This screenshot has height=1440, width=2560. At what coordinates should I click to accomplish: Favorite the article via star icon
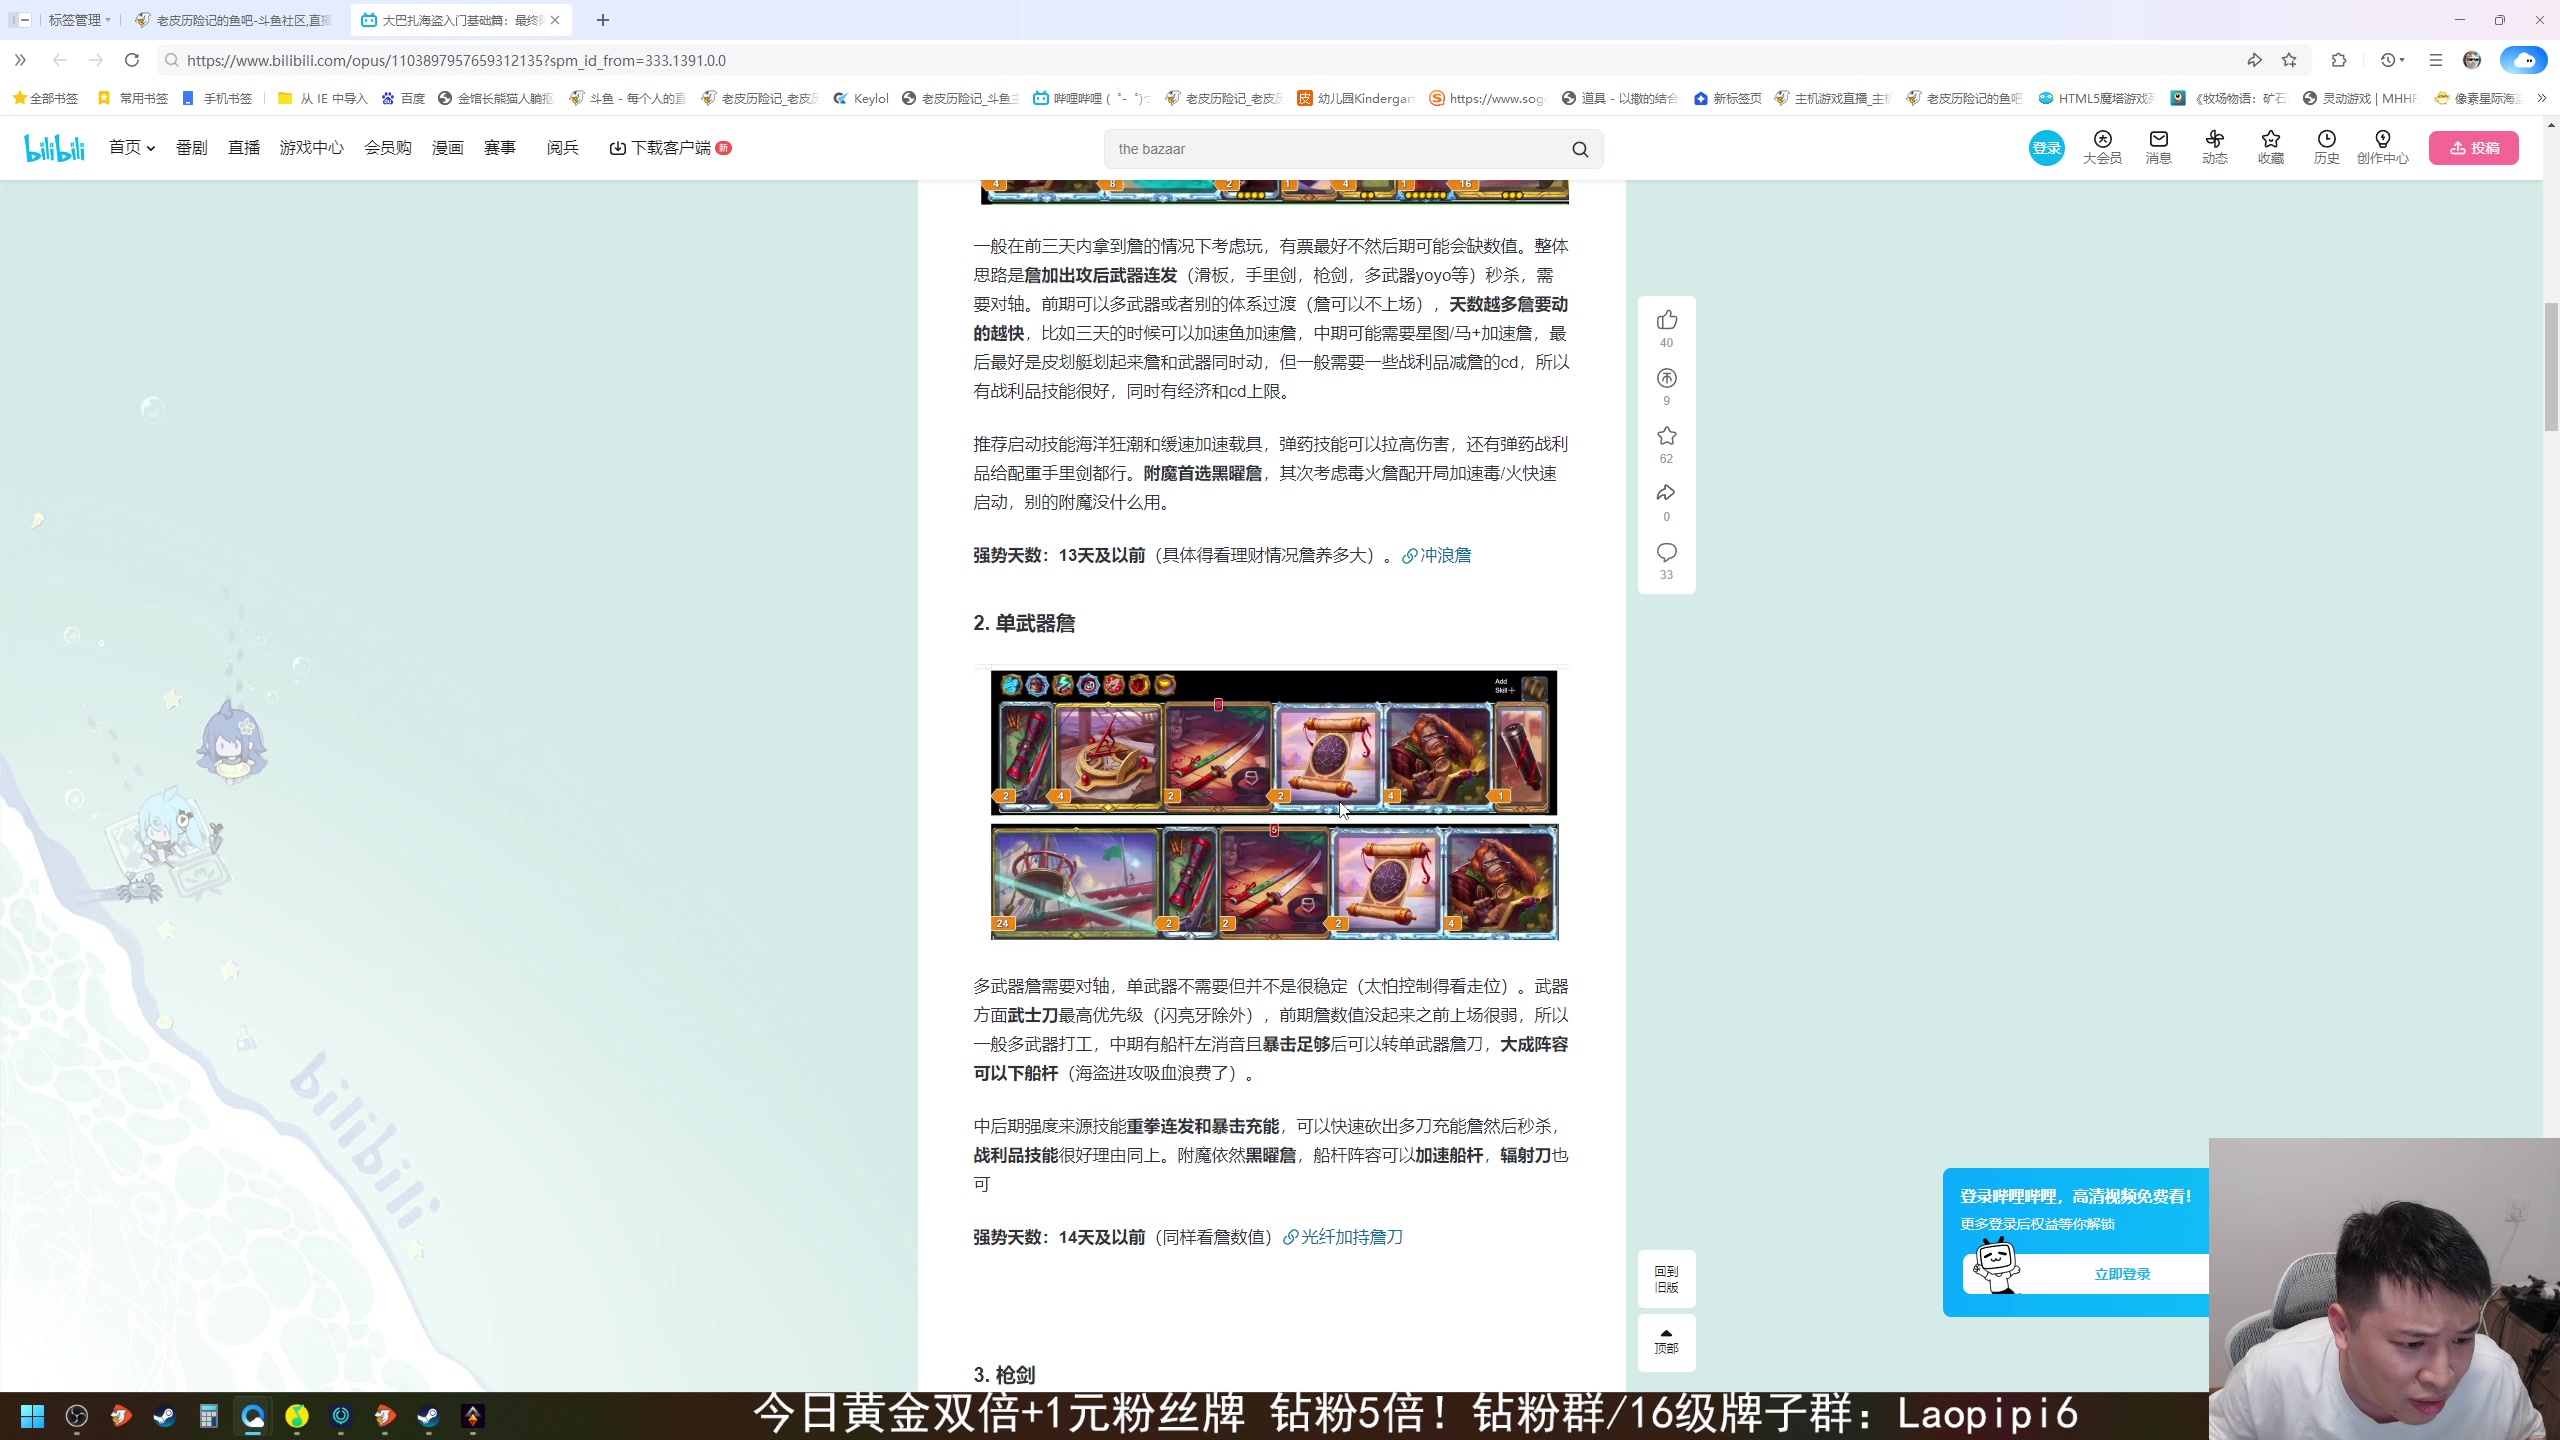tap(1666, 436)
